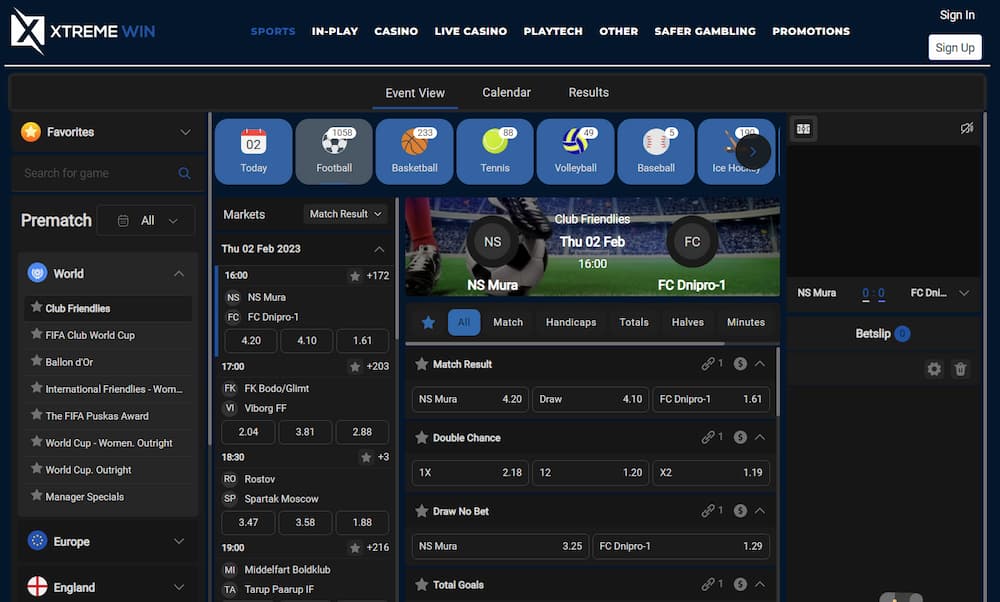The image size is (1000, 602).
Task: Open the Match Result markets dropdown
Action: [x=345, y=214]
